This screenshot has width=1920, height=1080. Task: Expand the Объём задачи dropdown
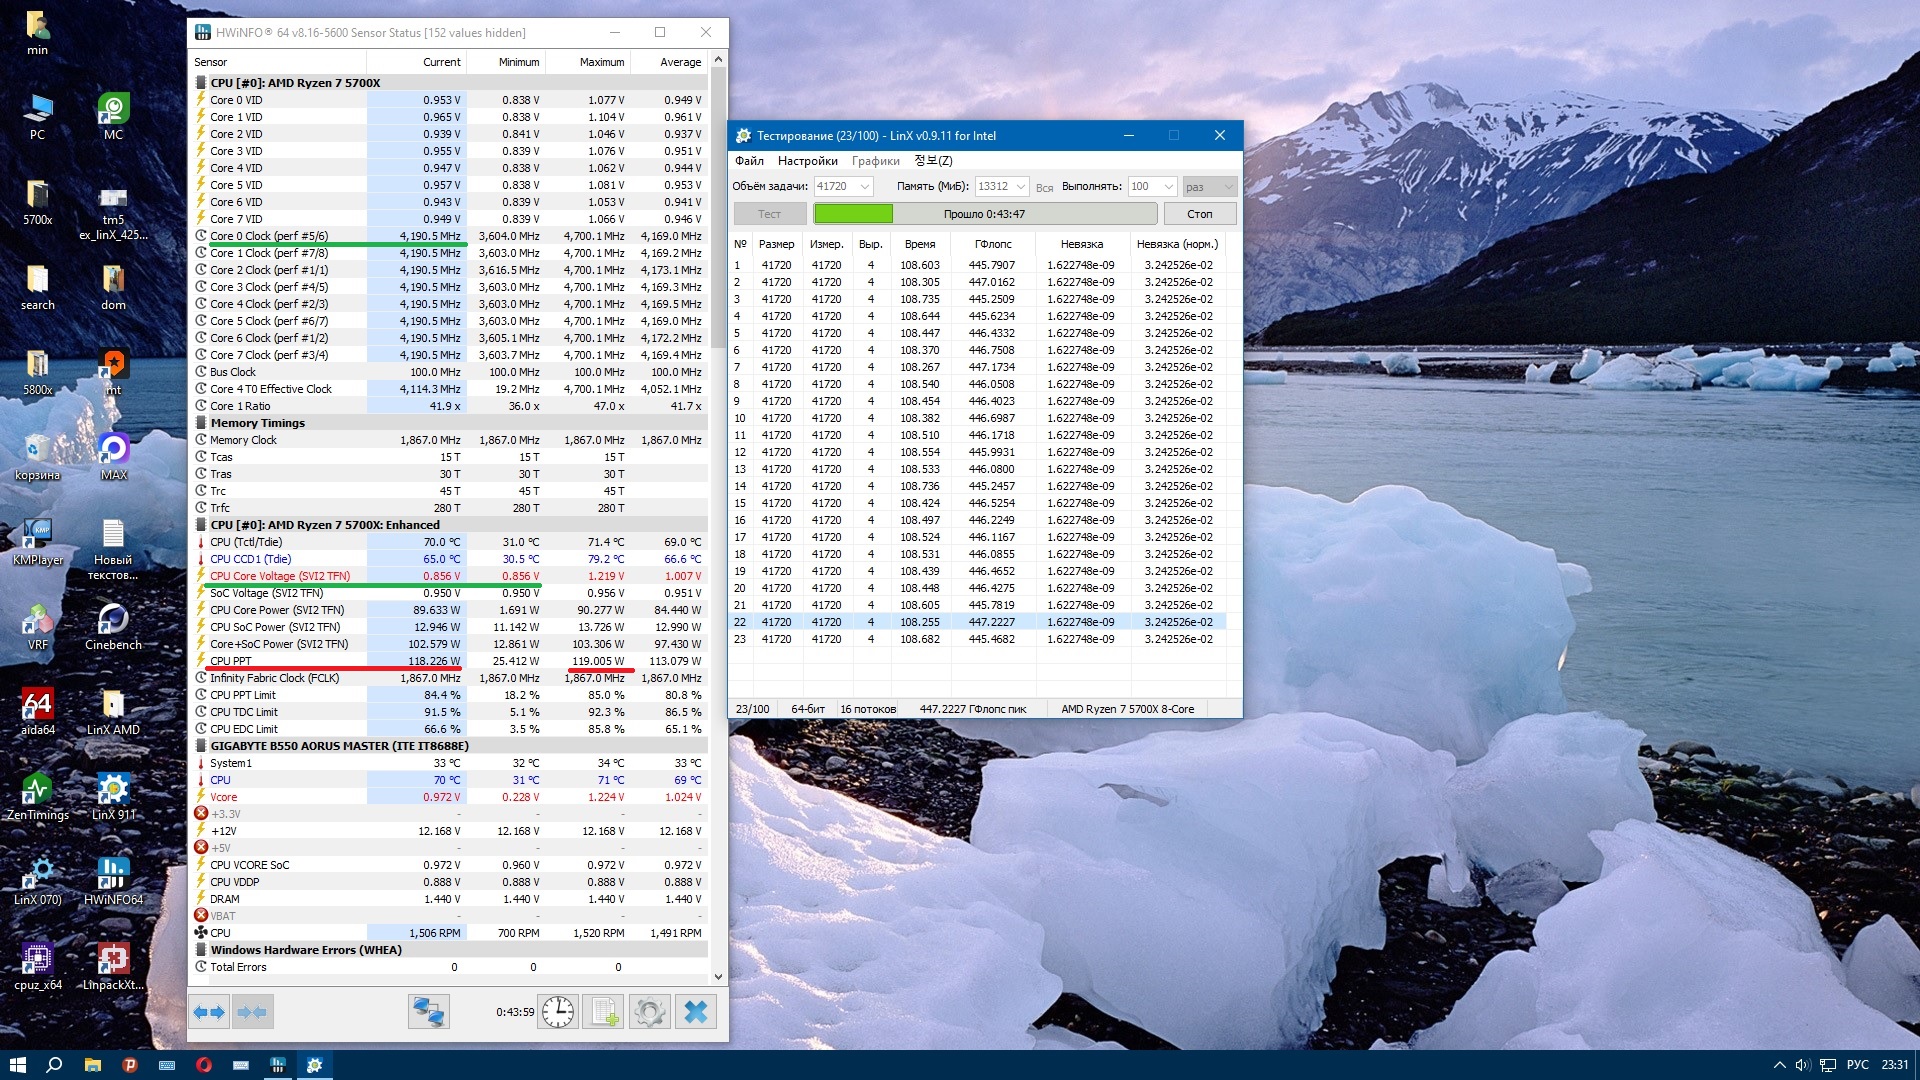[x=865, y=187]
